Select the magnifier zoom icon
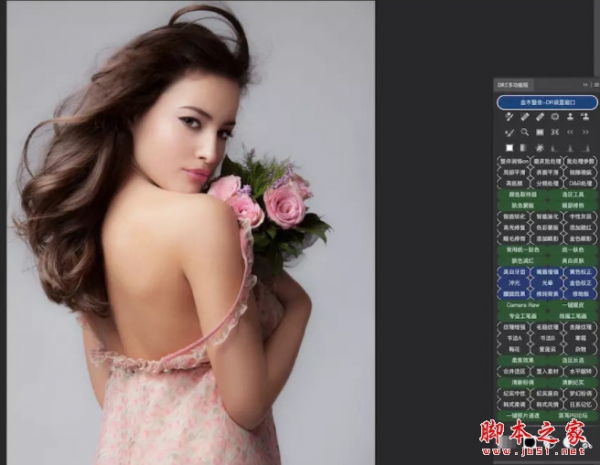 (x=525, y=132)
